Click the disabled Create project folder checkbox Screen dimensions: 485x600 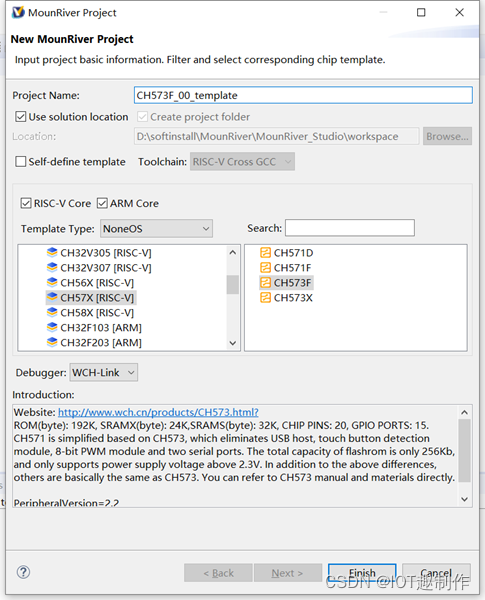pyautogui.click(x=142, y=117)
